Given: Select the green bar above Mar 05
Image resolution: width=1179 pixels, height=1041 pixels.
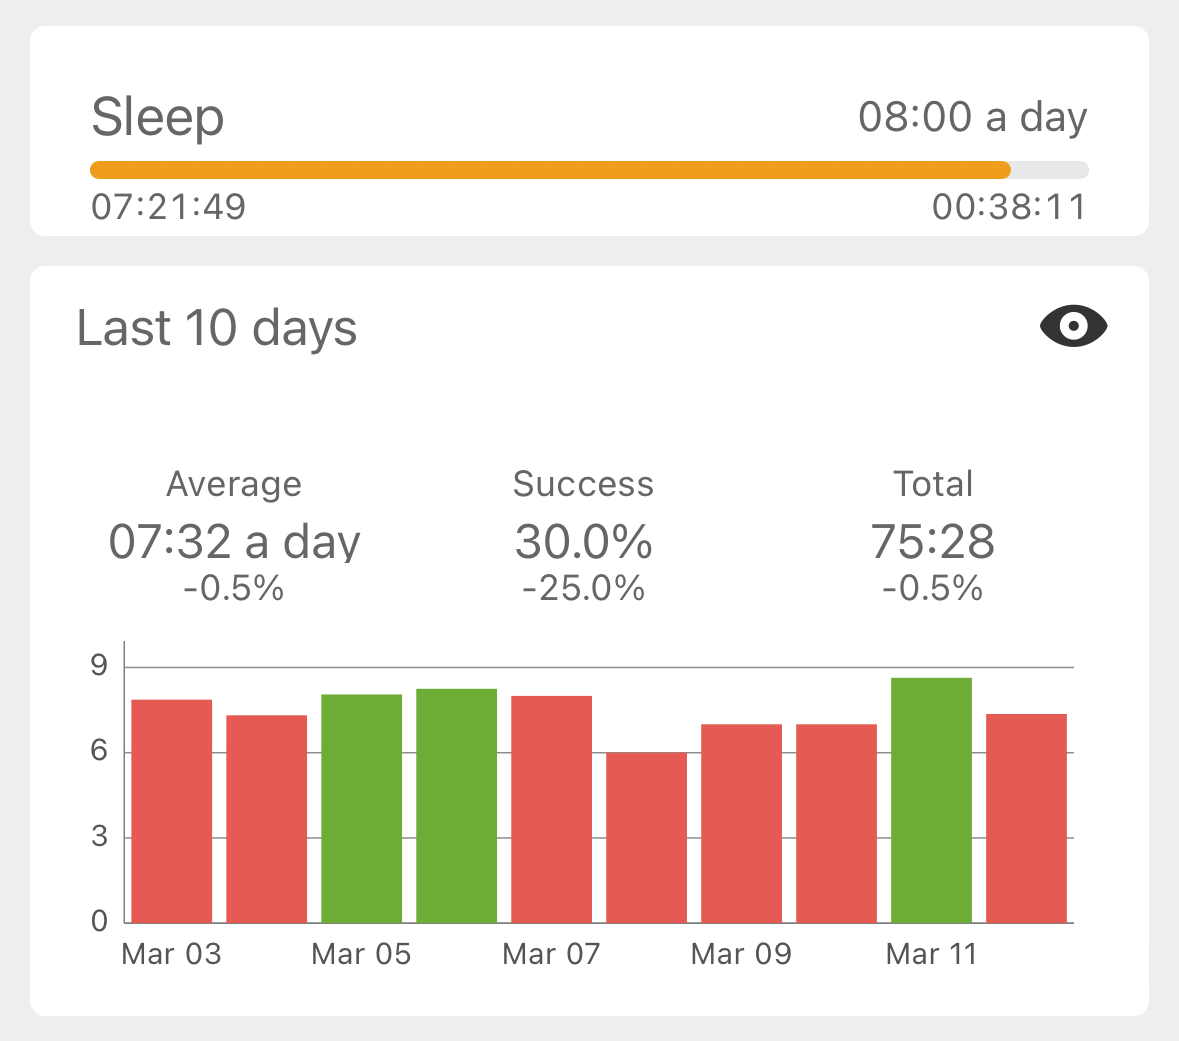Looking at the screenshot, I should point(362,808).
